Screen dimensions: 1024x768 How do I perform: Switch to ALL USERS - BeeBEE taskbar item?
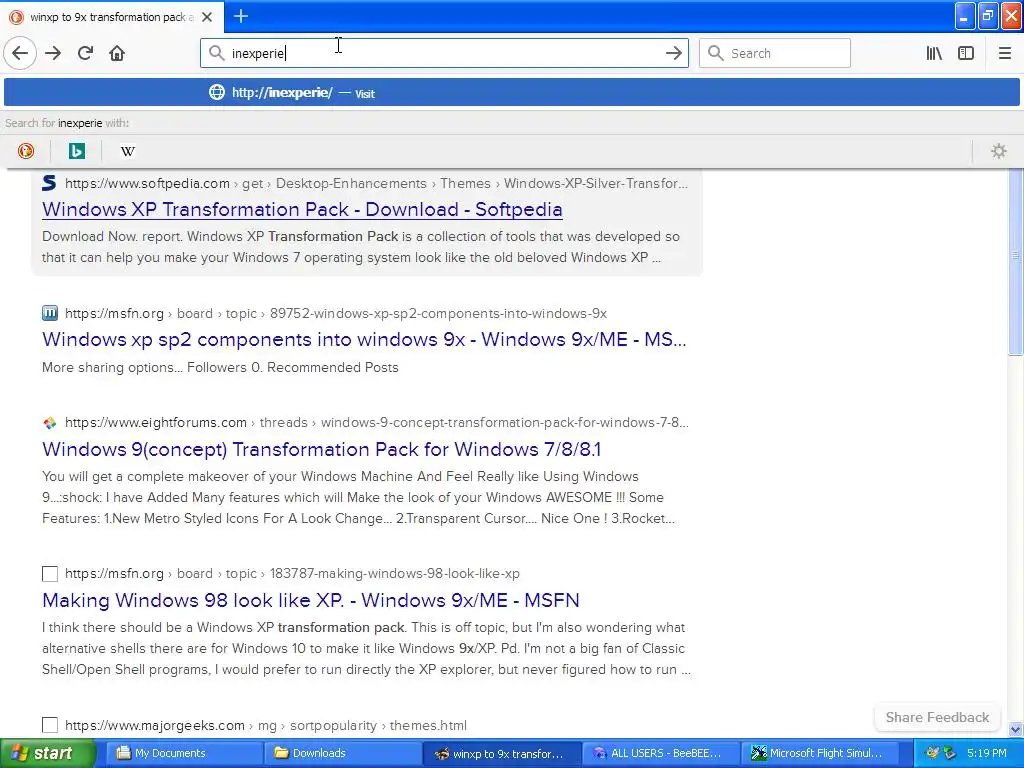pyautogui.click(x=660, y=753)
